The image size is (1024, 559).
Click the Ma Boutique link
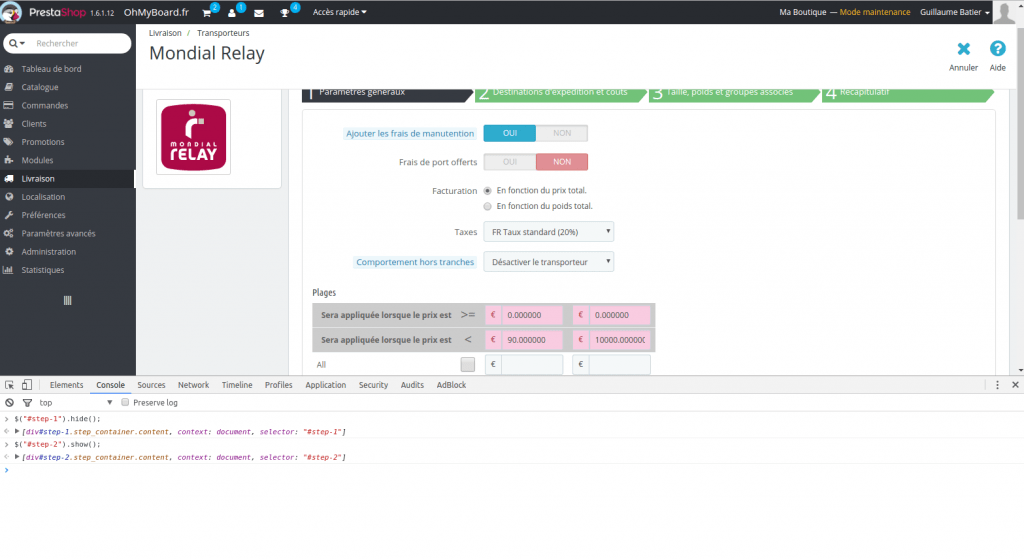(803, 12)
